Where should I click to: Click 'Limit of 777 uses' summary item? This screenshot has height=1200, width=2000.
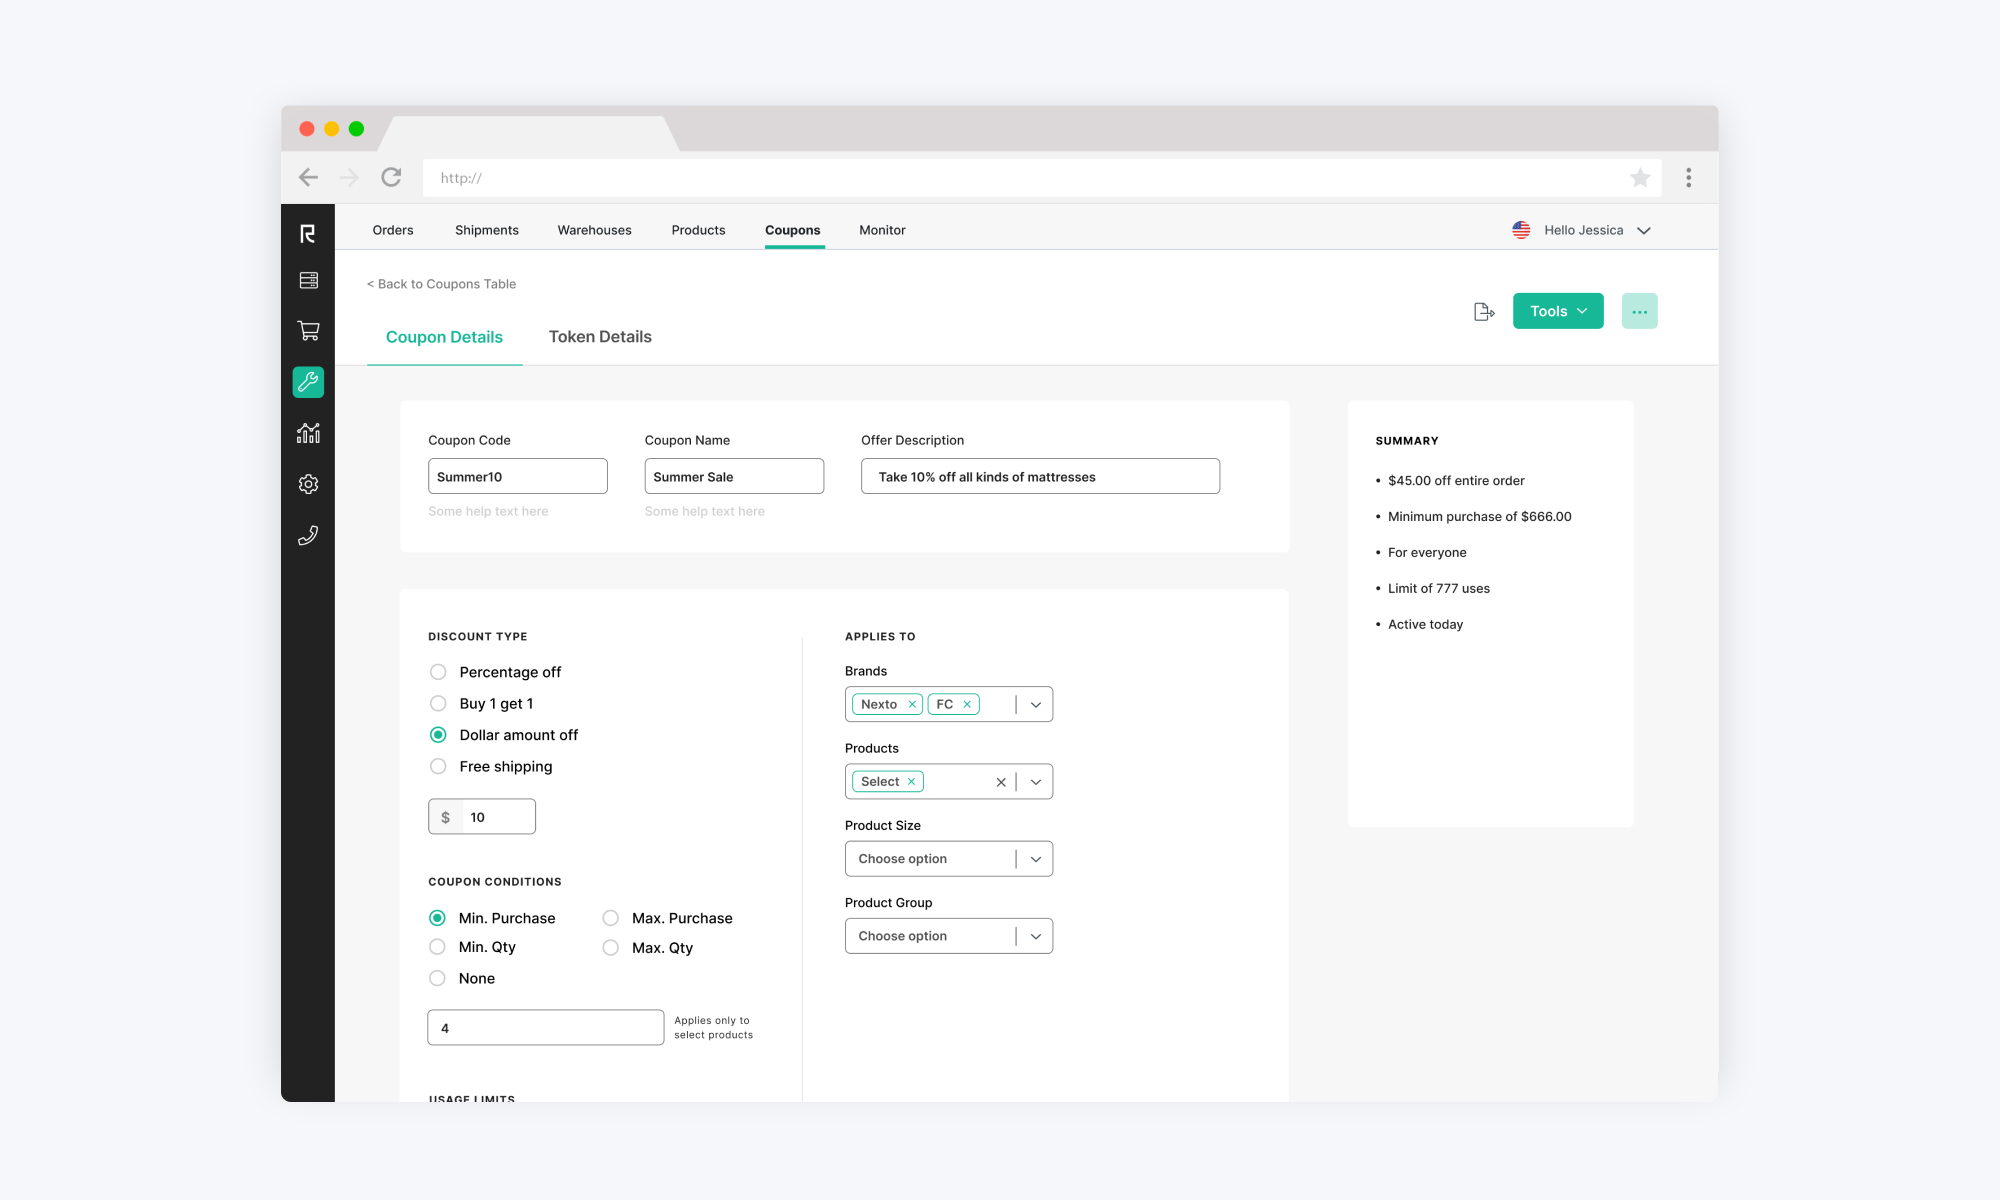point(1438,589)
